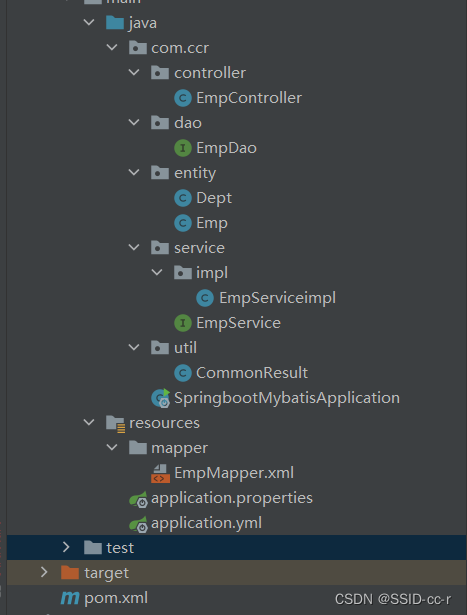Select the resources folder label

tap(164, 423)
